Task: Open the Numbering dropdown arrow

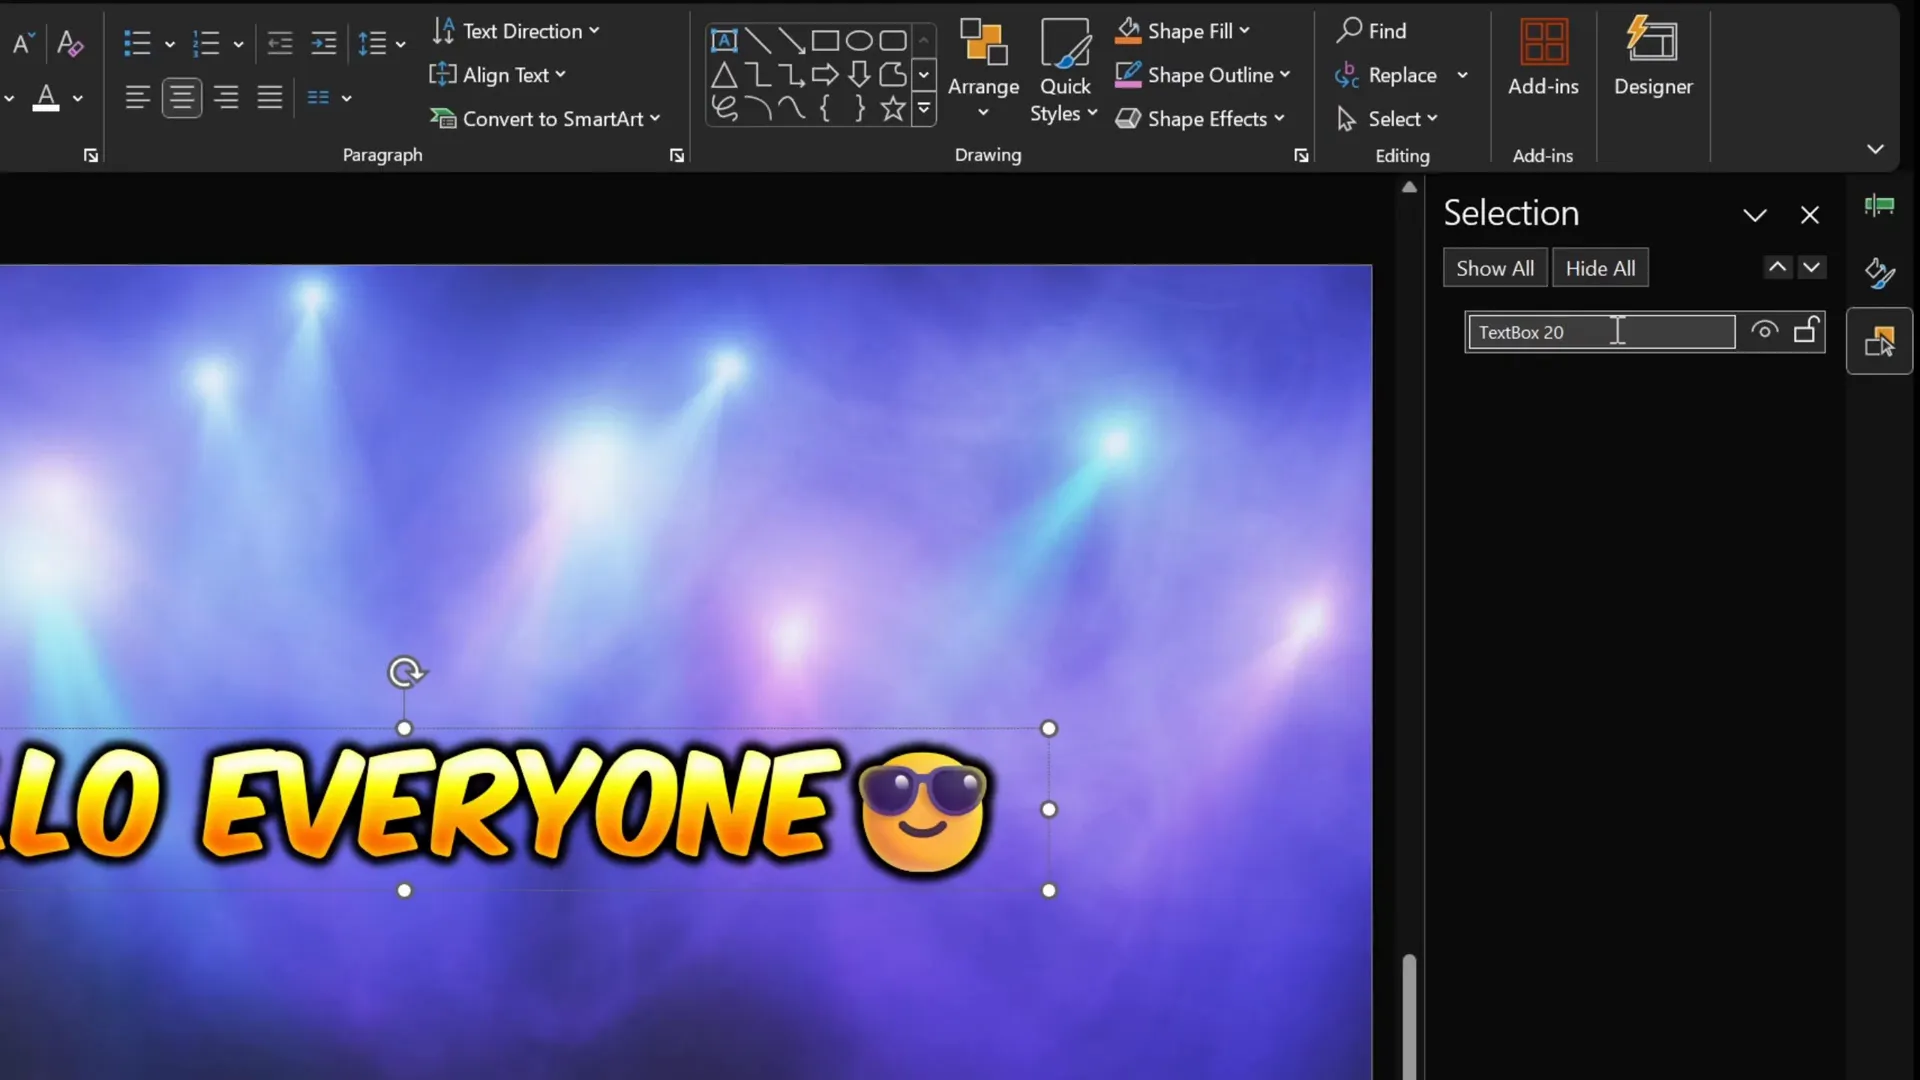Action: pyautogui.click(x=238, y=44)
